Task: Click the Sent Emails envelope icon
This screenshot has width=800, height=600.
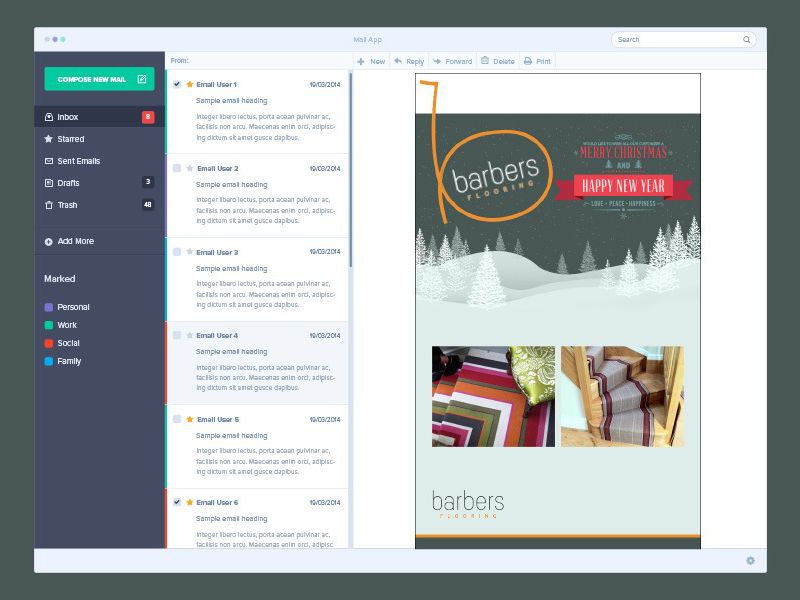Action: click(x=49, y=161)
